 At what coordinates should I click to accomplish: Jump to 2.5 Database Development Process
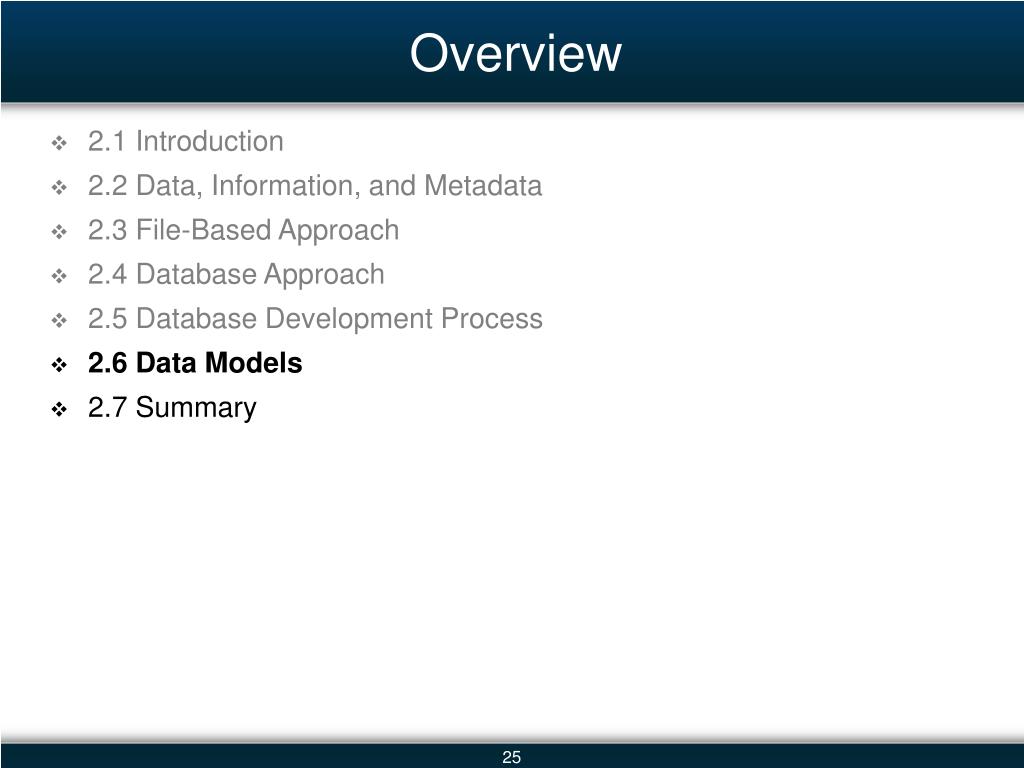pos(315,319)
